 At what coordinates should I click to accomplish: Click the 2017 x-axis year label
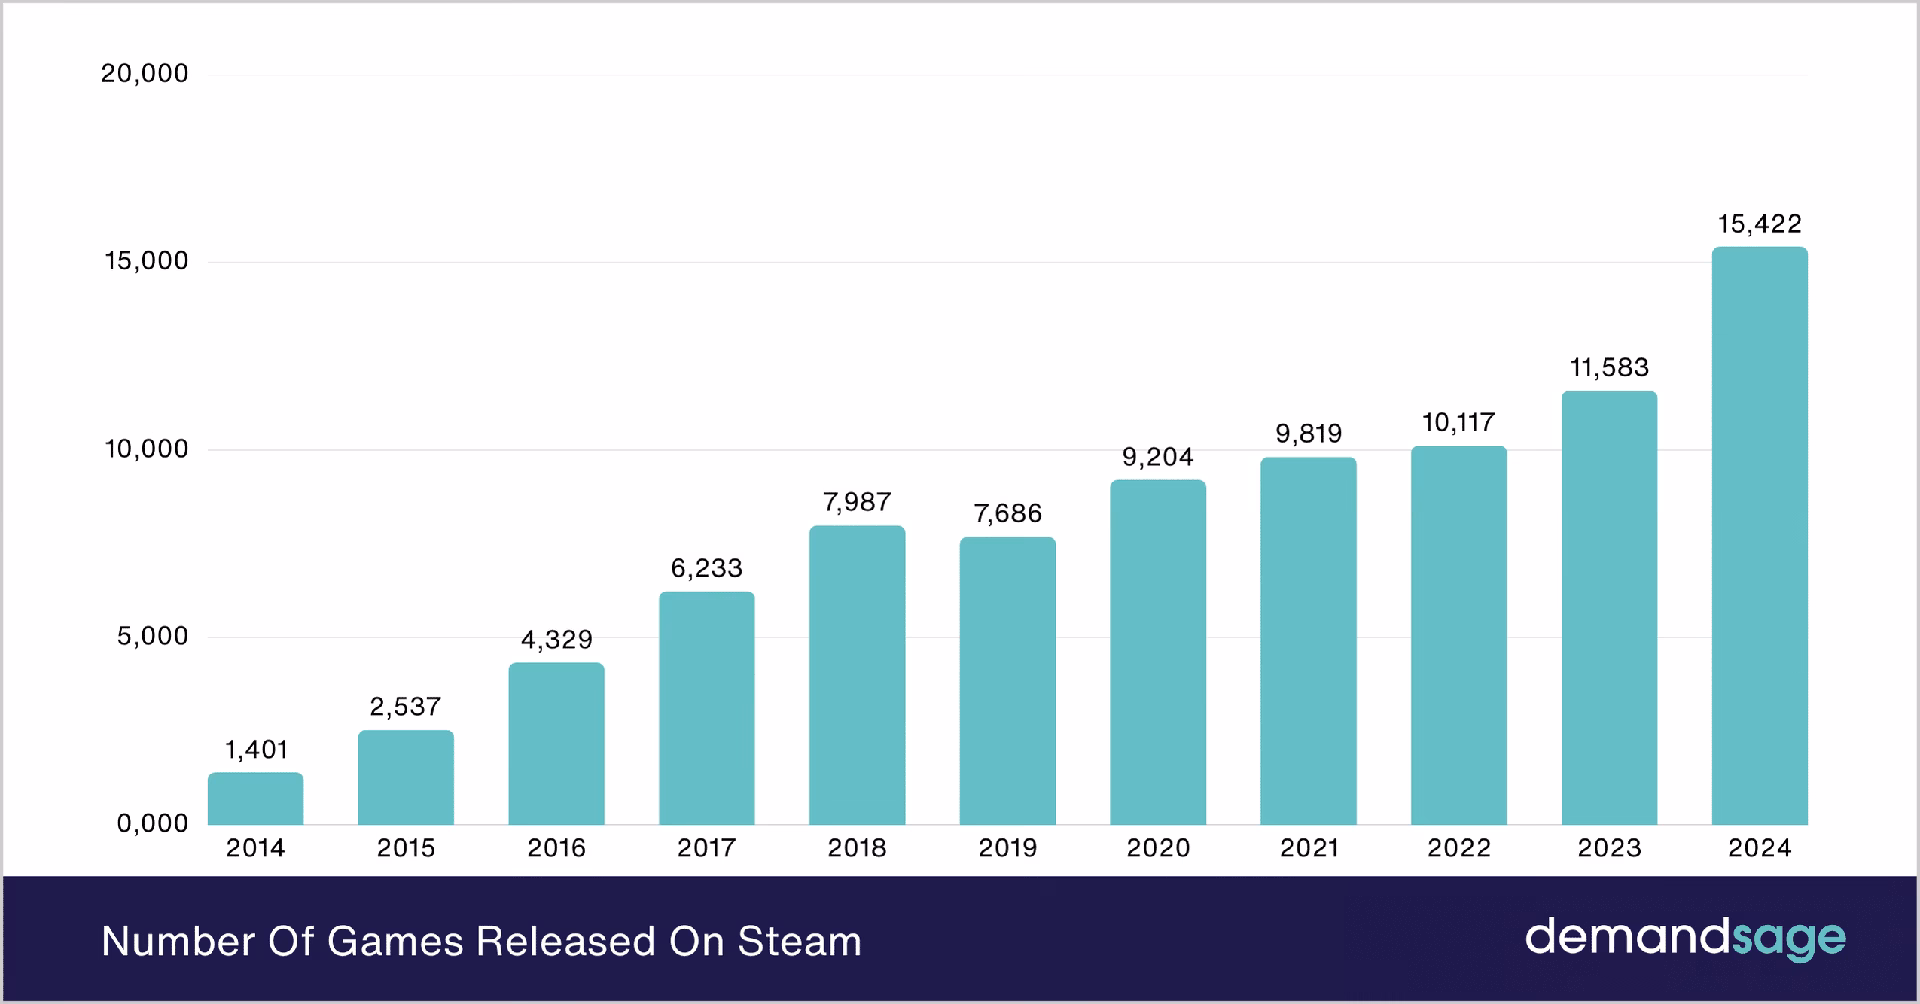707,848
